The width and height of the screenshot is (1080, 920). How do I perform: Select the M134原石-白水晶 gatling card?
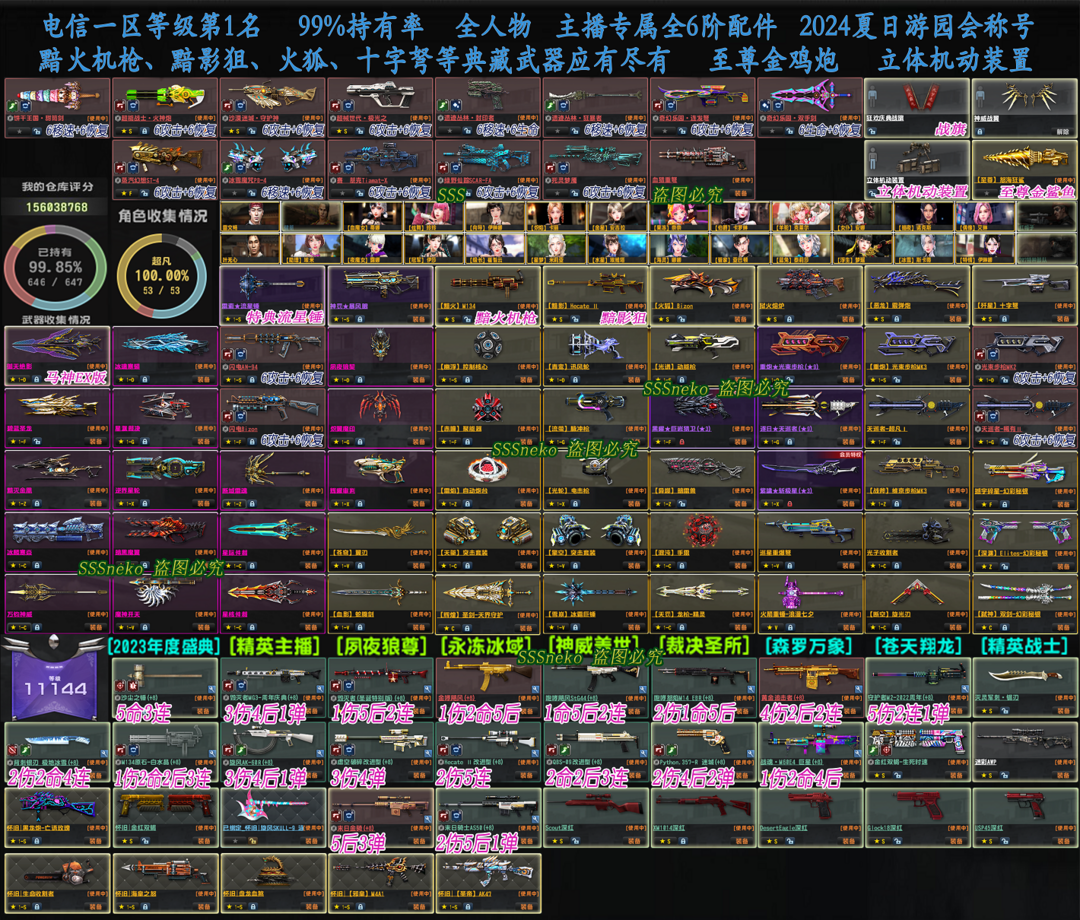[x=165, y=752]
